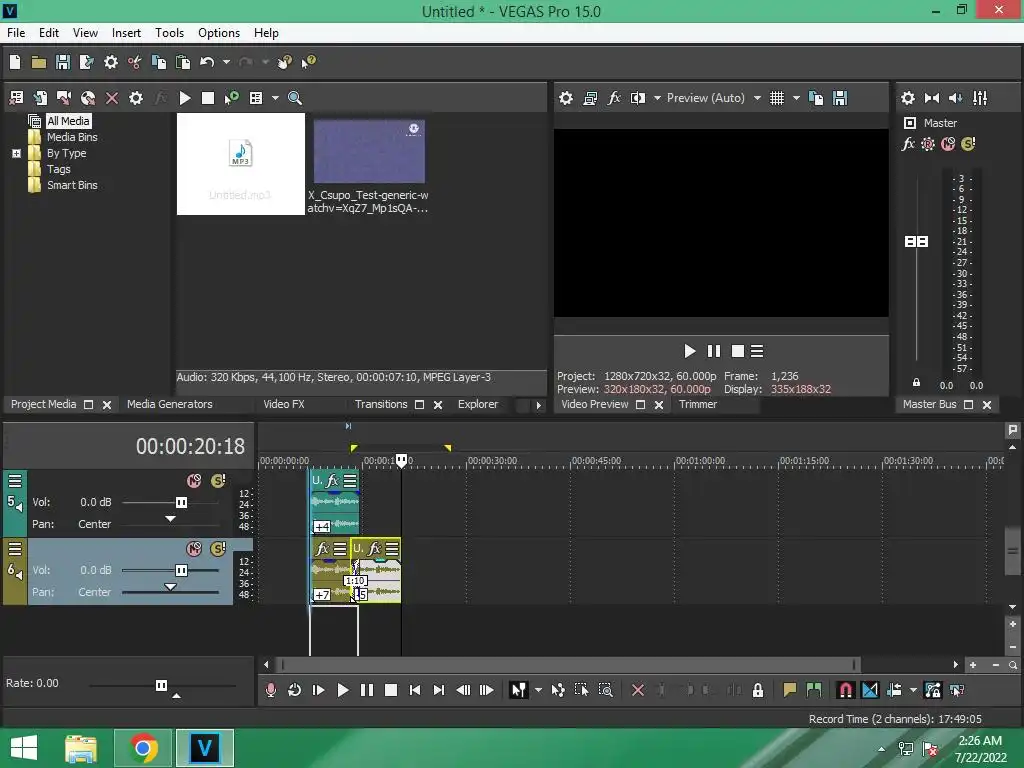Click the track 6 pan slider
Screen dimensions: 1024x768
170,589
